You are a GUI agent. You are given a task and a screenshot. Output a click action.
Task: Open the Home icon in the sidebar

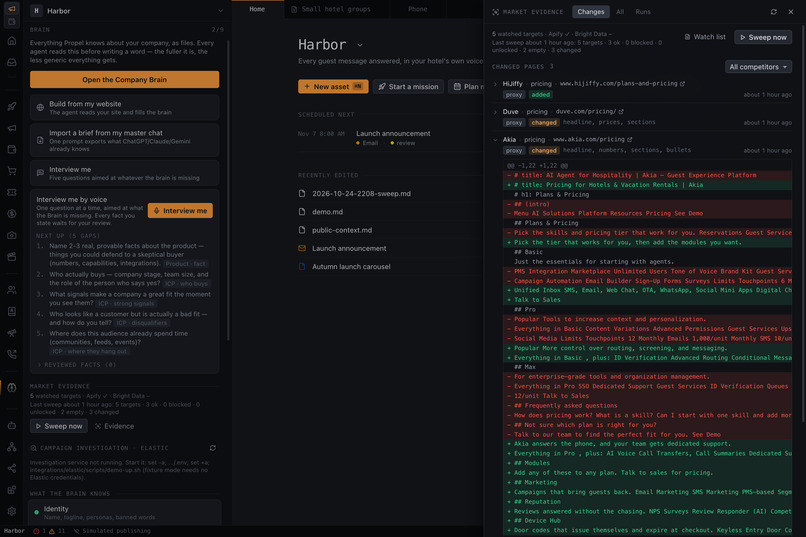[12, 41]
